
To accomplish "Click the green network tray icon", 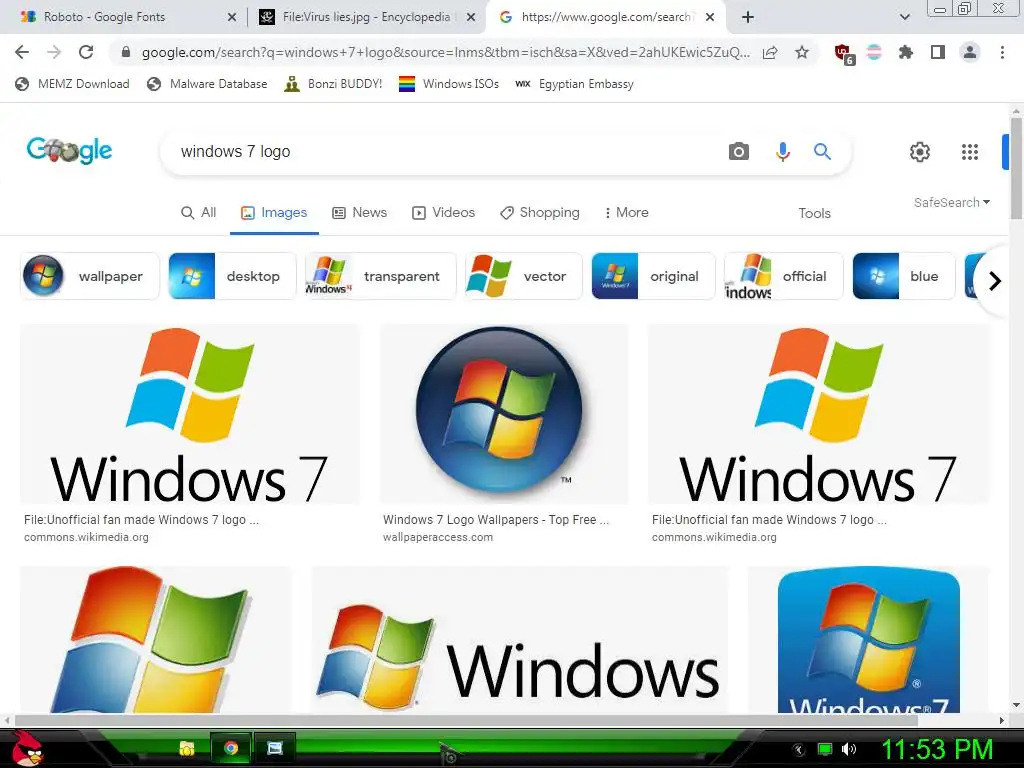I will (x=825, y=749).
